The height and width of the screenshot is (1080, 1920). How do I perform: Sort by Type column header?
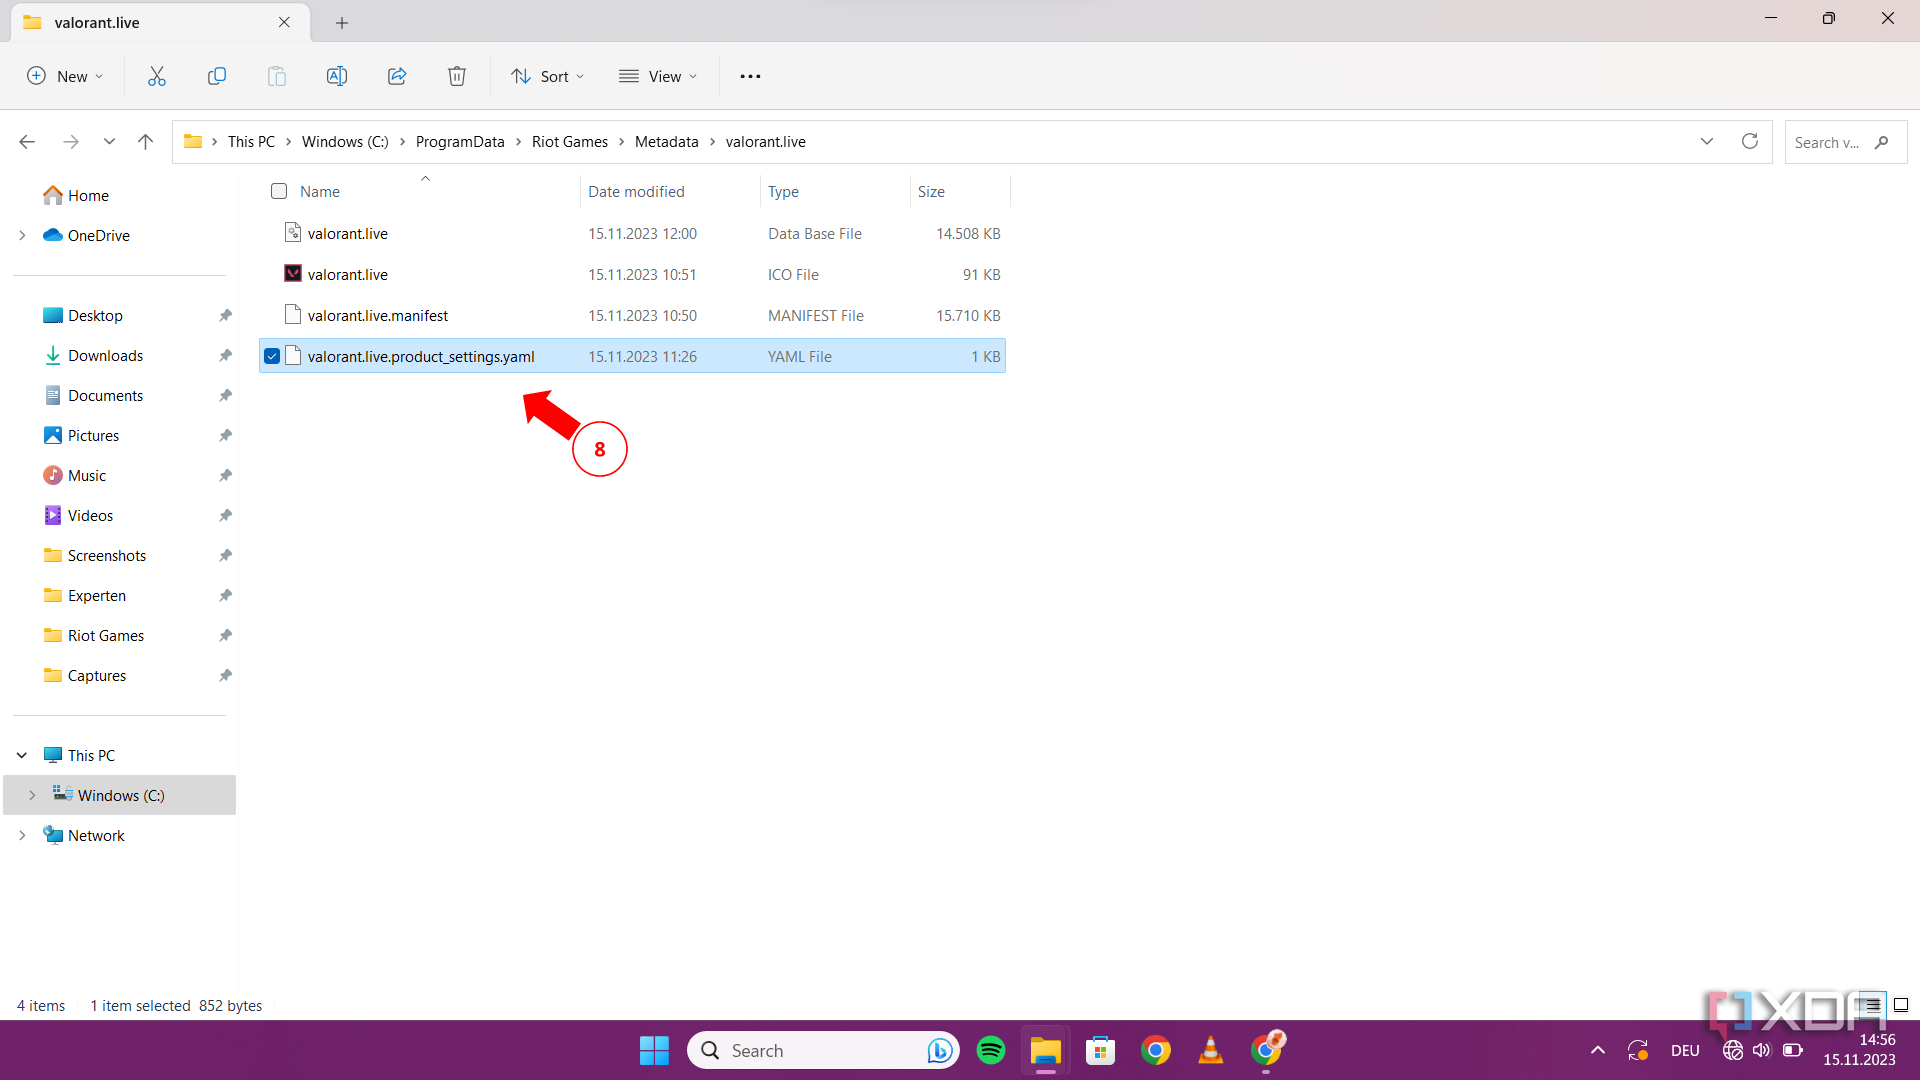point(783,191)
